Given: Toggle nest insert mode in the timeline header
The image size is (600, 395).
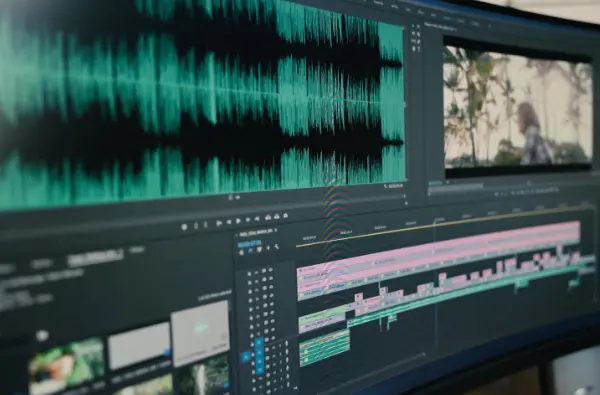Looking at the screenshot, I should [241, 252].
